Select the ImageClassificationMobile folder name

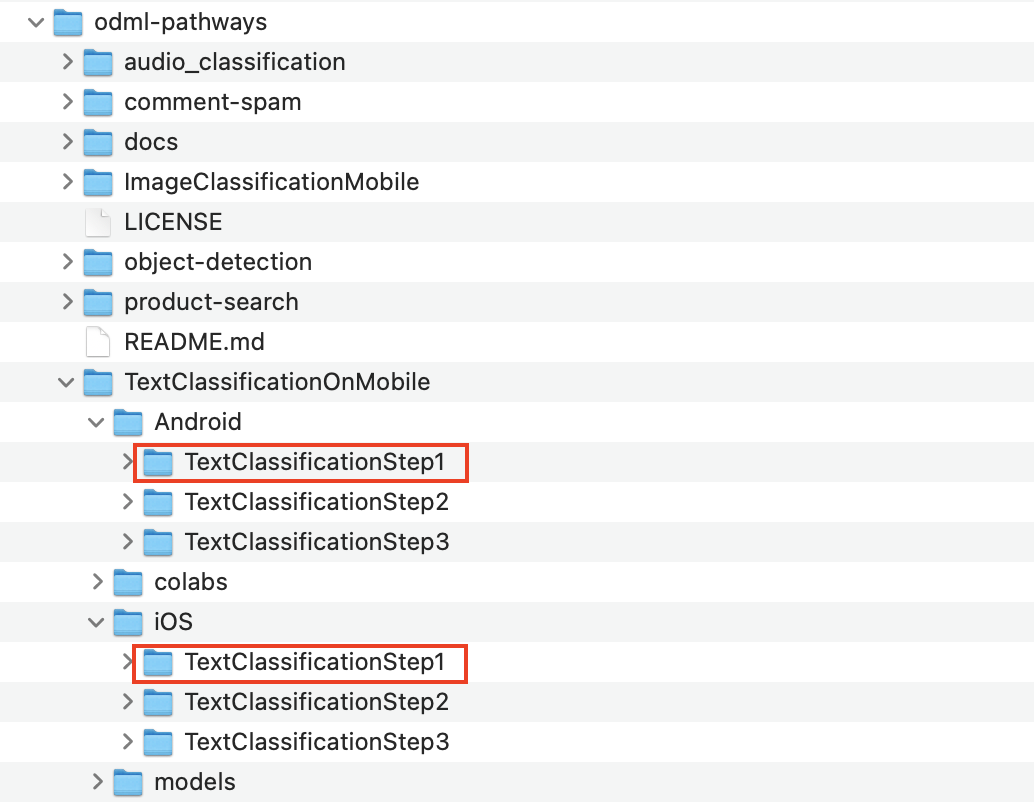click(271, 182)
